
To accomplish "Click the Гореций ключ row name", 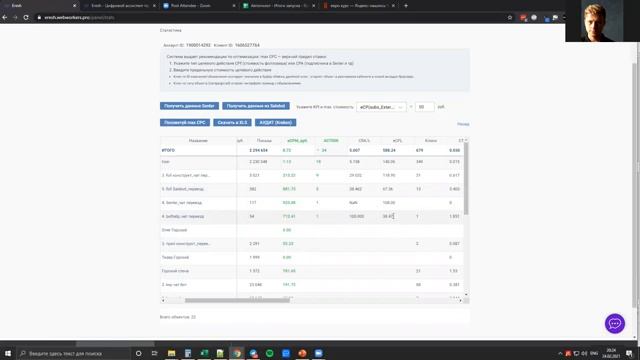I will tap(175, 271).
